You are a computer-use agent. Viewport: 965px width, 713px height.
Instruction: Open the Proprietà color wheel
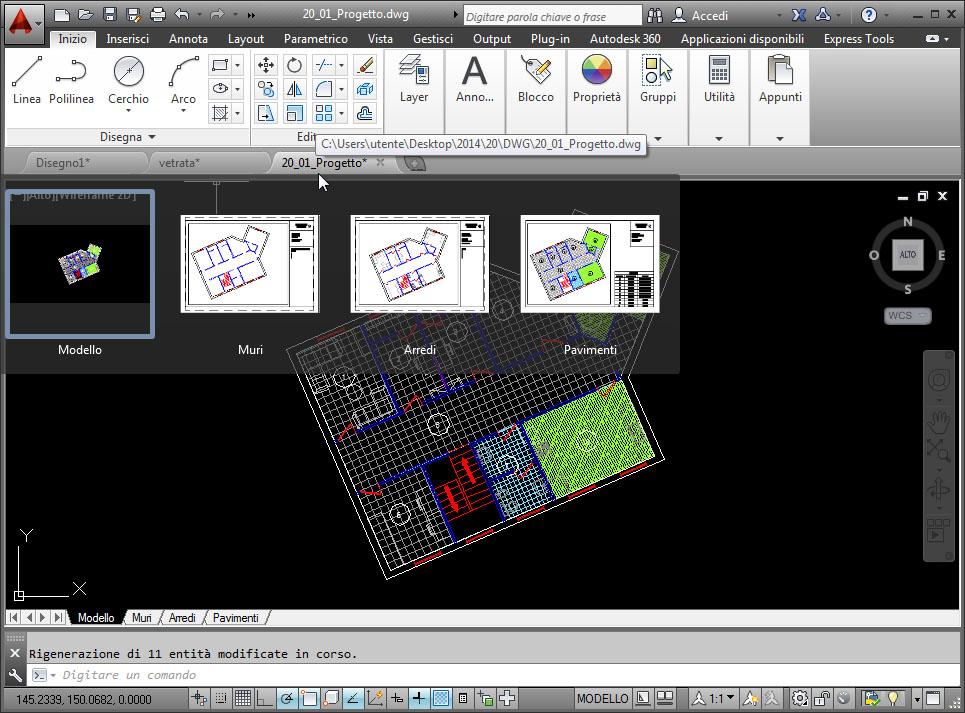tap(597, 72)
